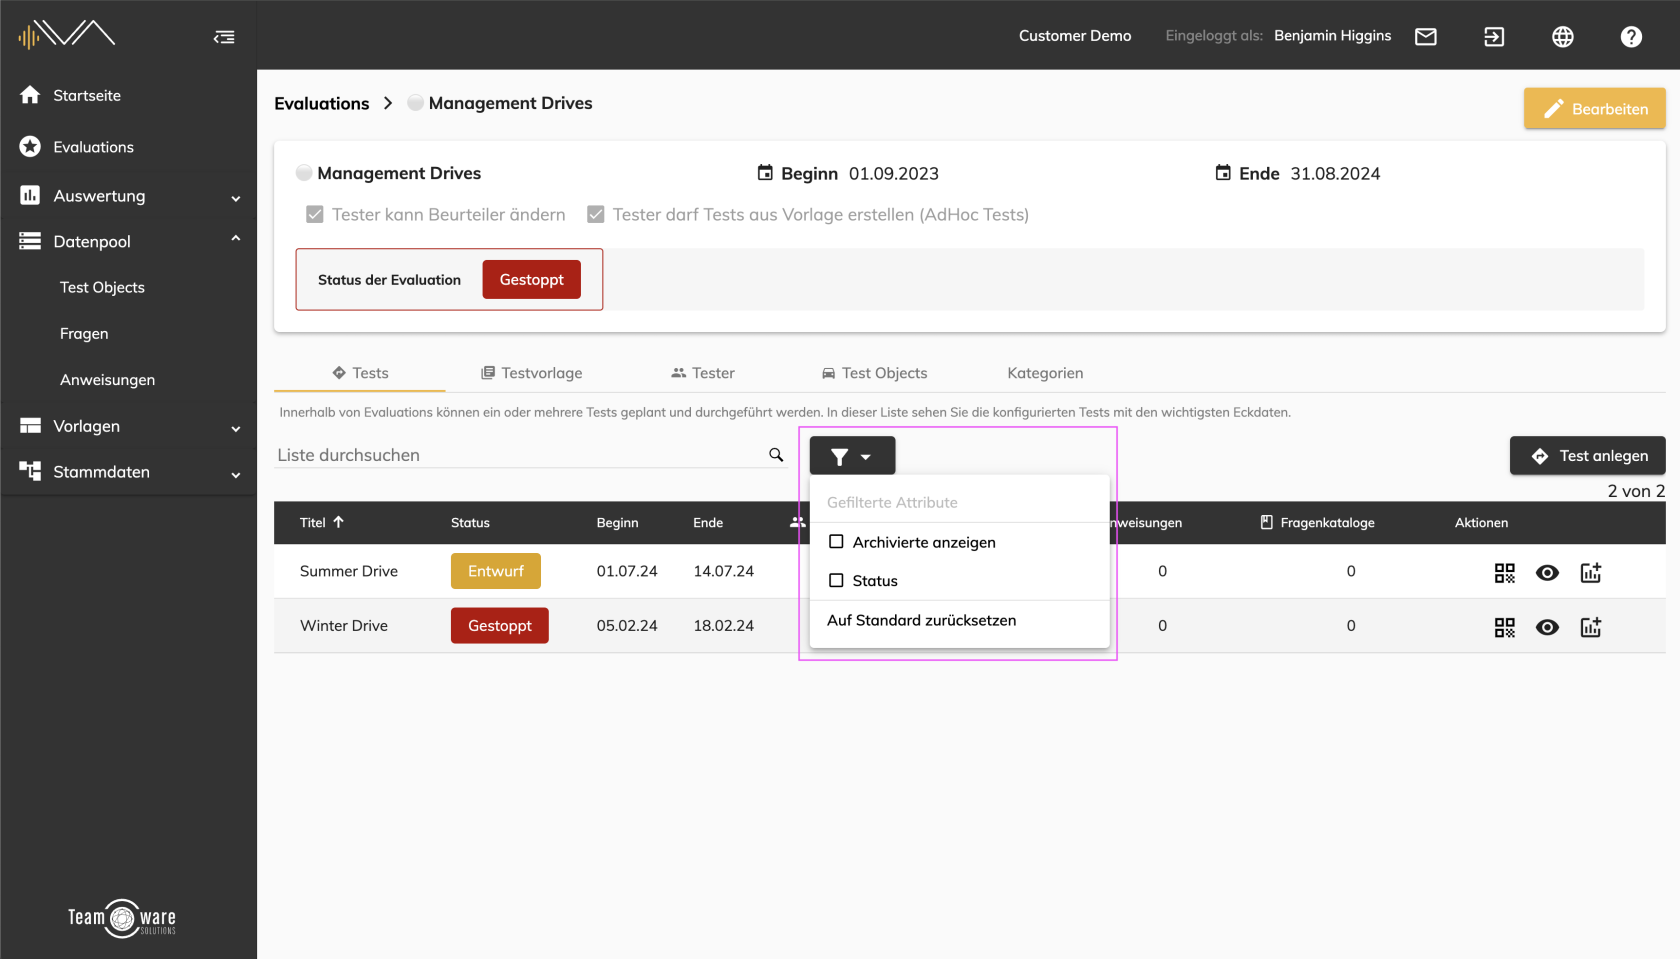Focus the Liste durchsuchen search field
The height and width of the screenshot is (959, 1680).
click(520, 455)
